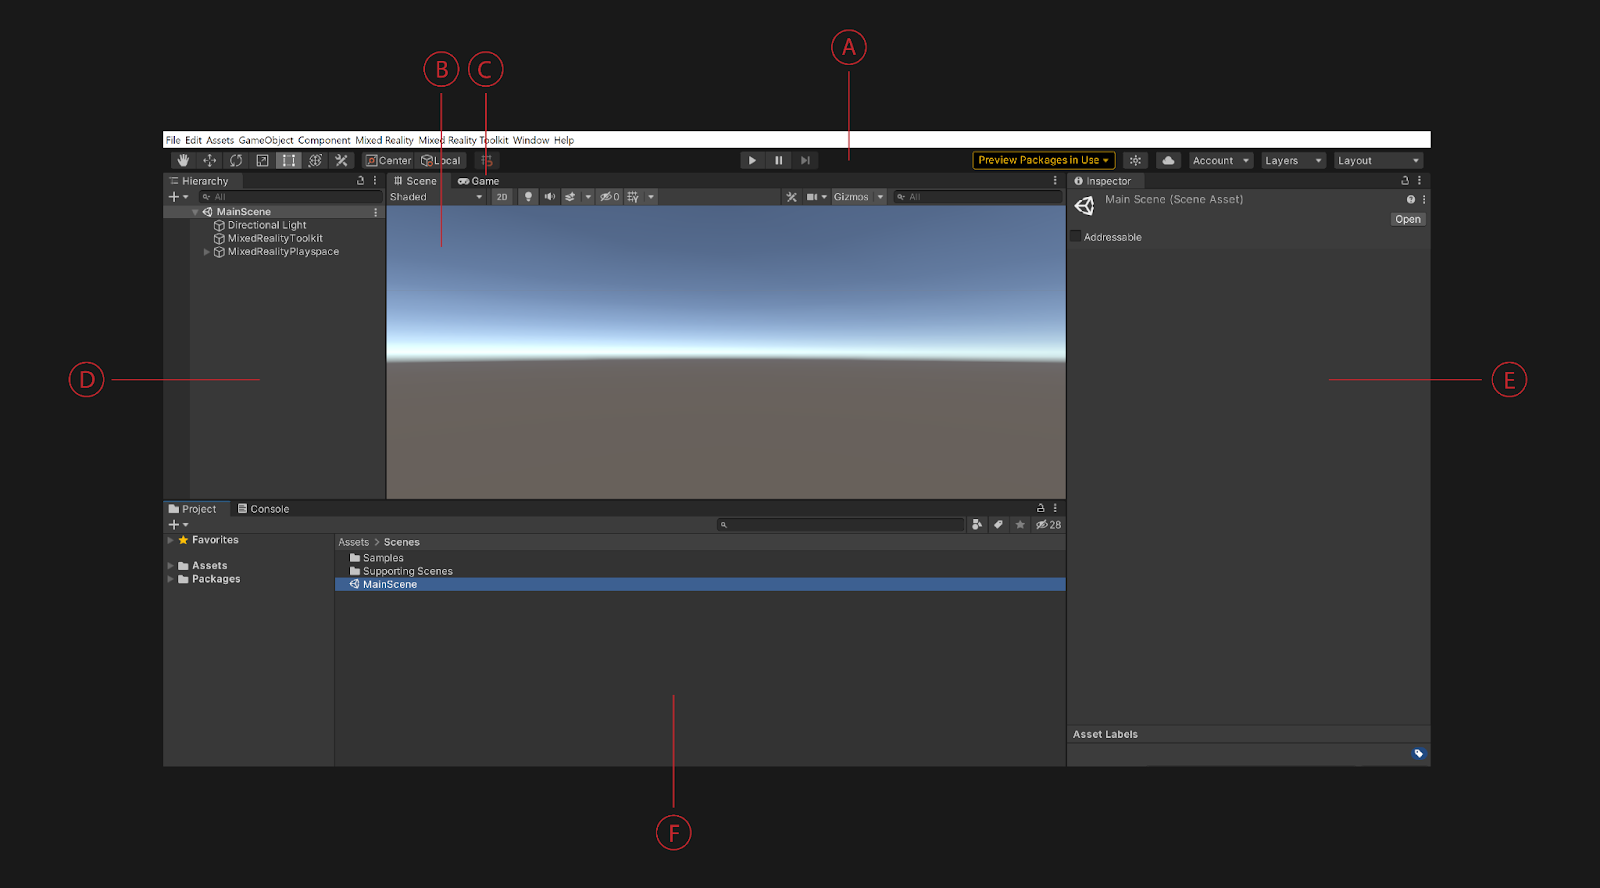Search by label tag icon in Project
This screenshot has width=1600, height=888.
pos(998,524)
